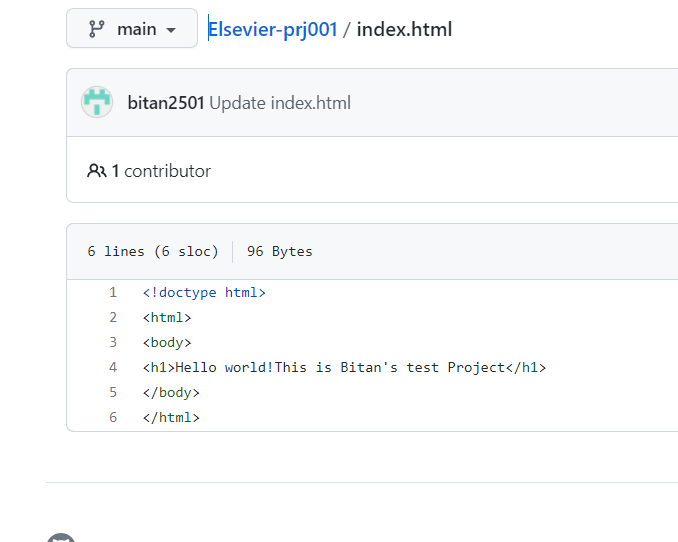The height and width of the screenshot is (542, 678).
Task: Click the 96 Bytes file size
Action: (280, 251)
